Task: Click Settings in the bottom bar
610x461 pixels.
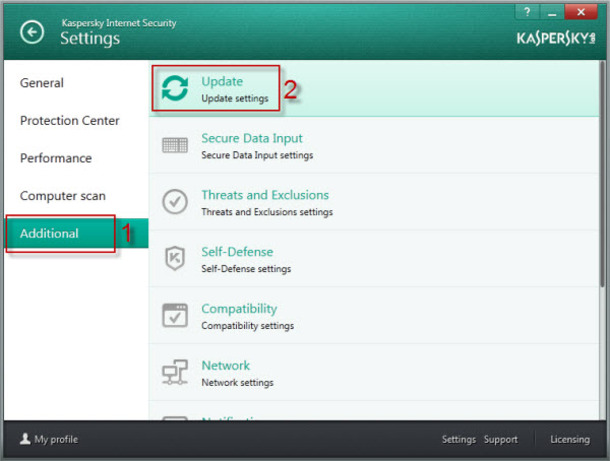Action: [x=459, y=439]
